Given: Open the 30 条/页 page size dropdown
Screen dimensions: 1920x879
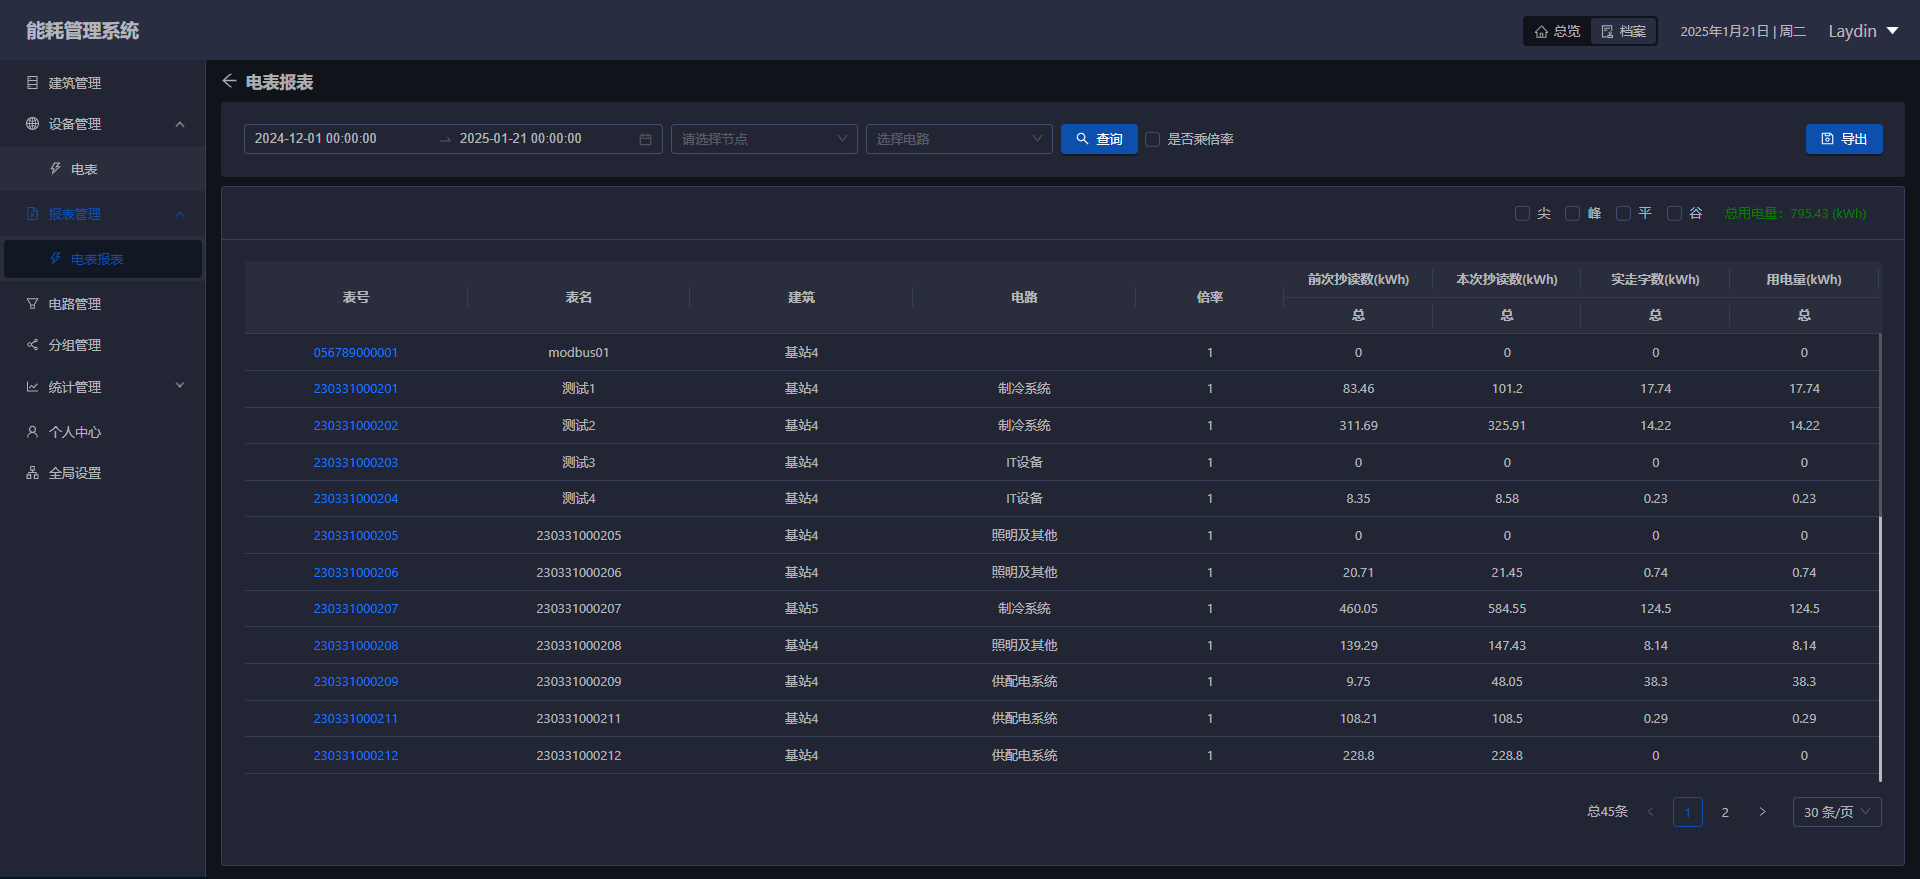Looking at the screenshot, I should [x=1836, y=812].
